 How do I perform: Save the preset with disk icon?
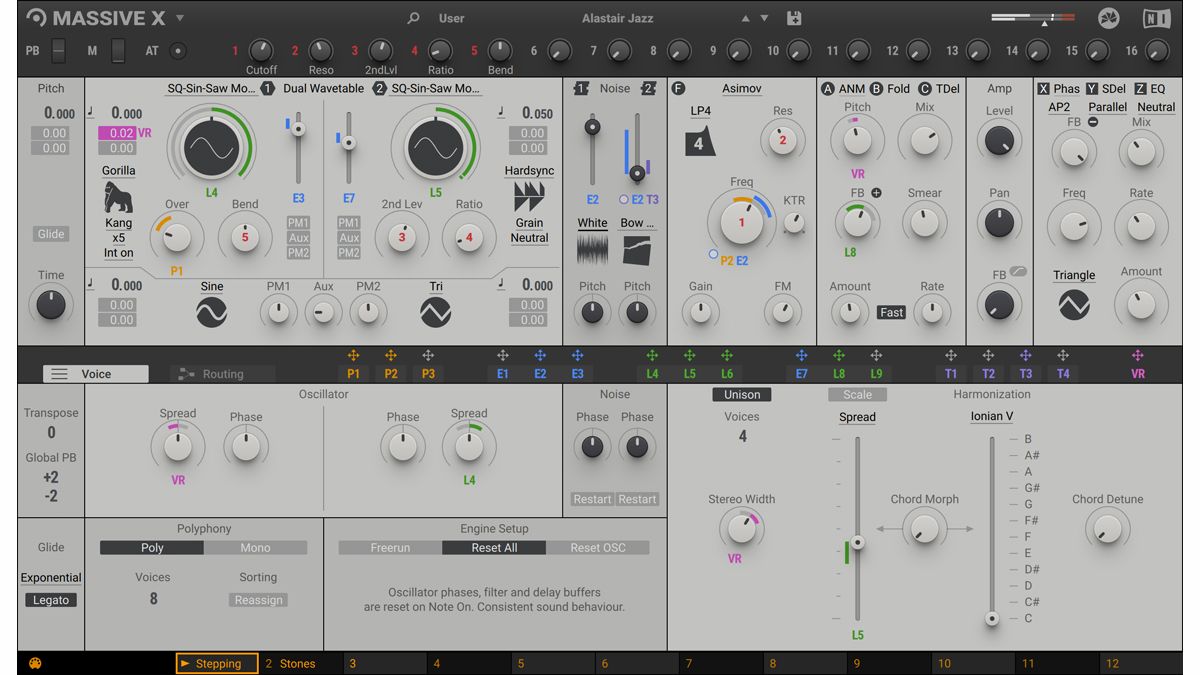click(x=794, y=18)
